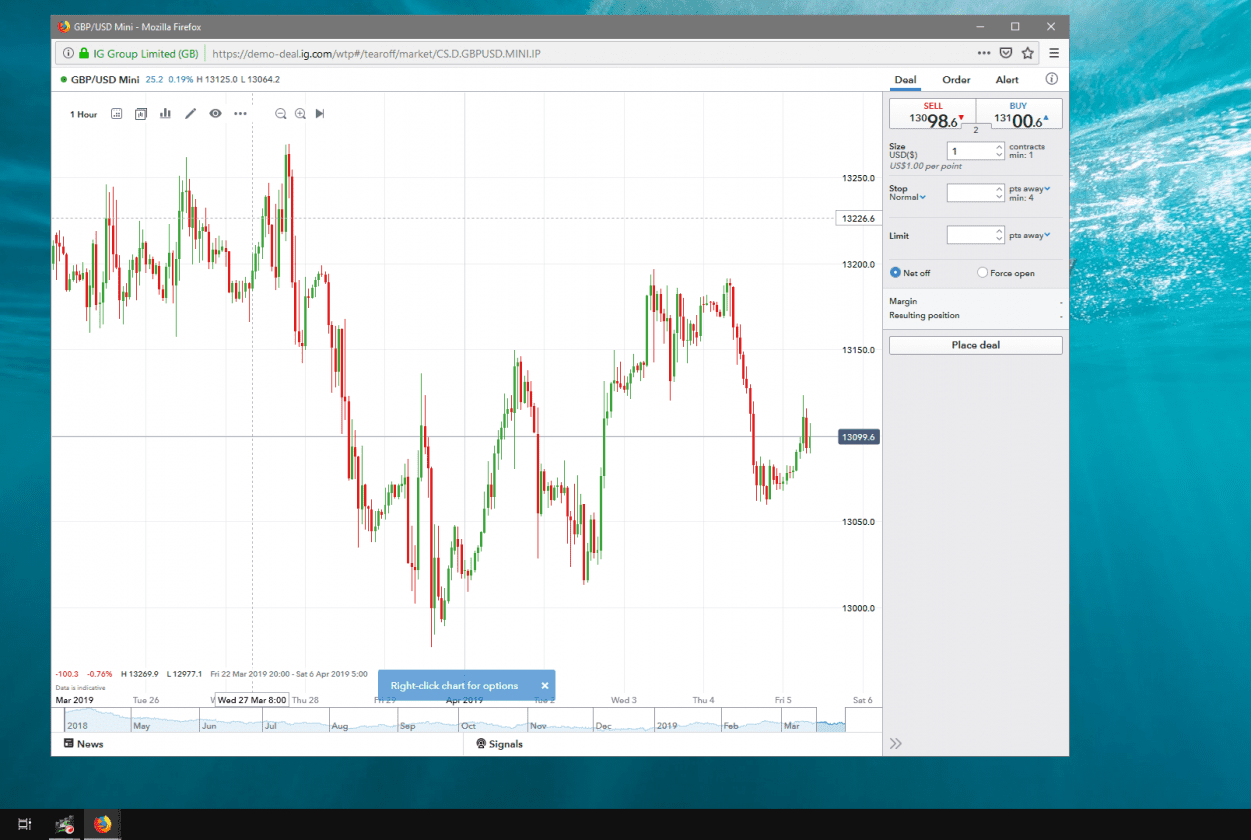This screenshot has width=1251, height=840.
Task: Jump to latest candle with skip arrow
Action: coord(320,114)
